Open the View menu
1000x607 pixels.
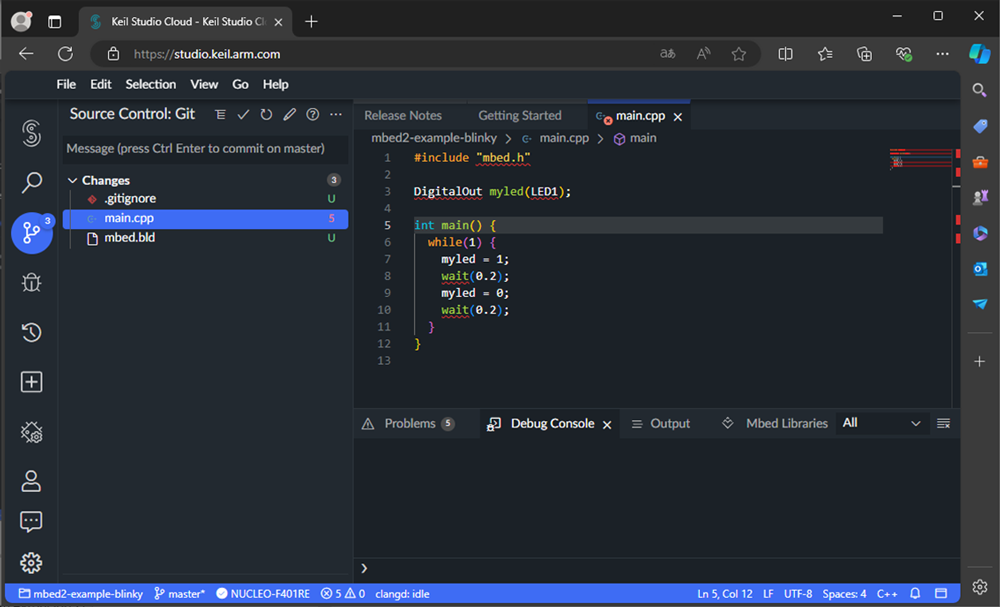pos(204,84)
